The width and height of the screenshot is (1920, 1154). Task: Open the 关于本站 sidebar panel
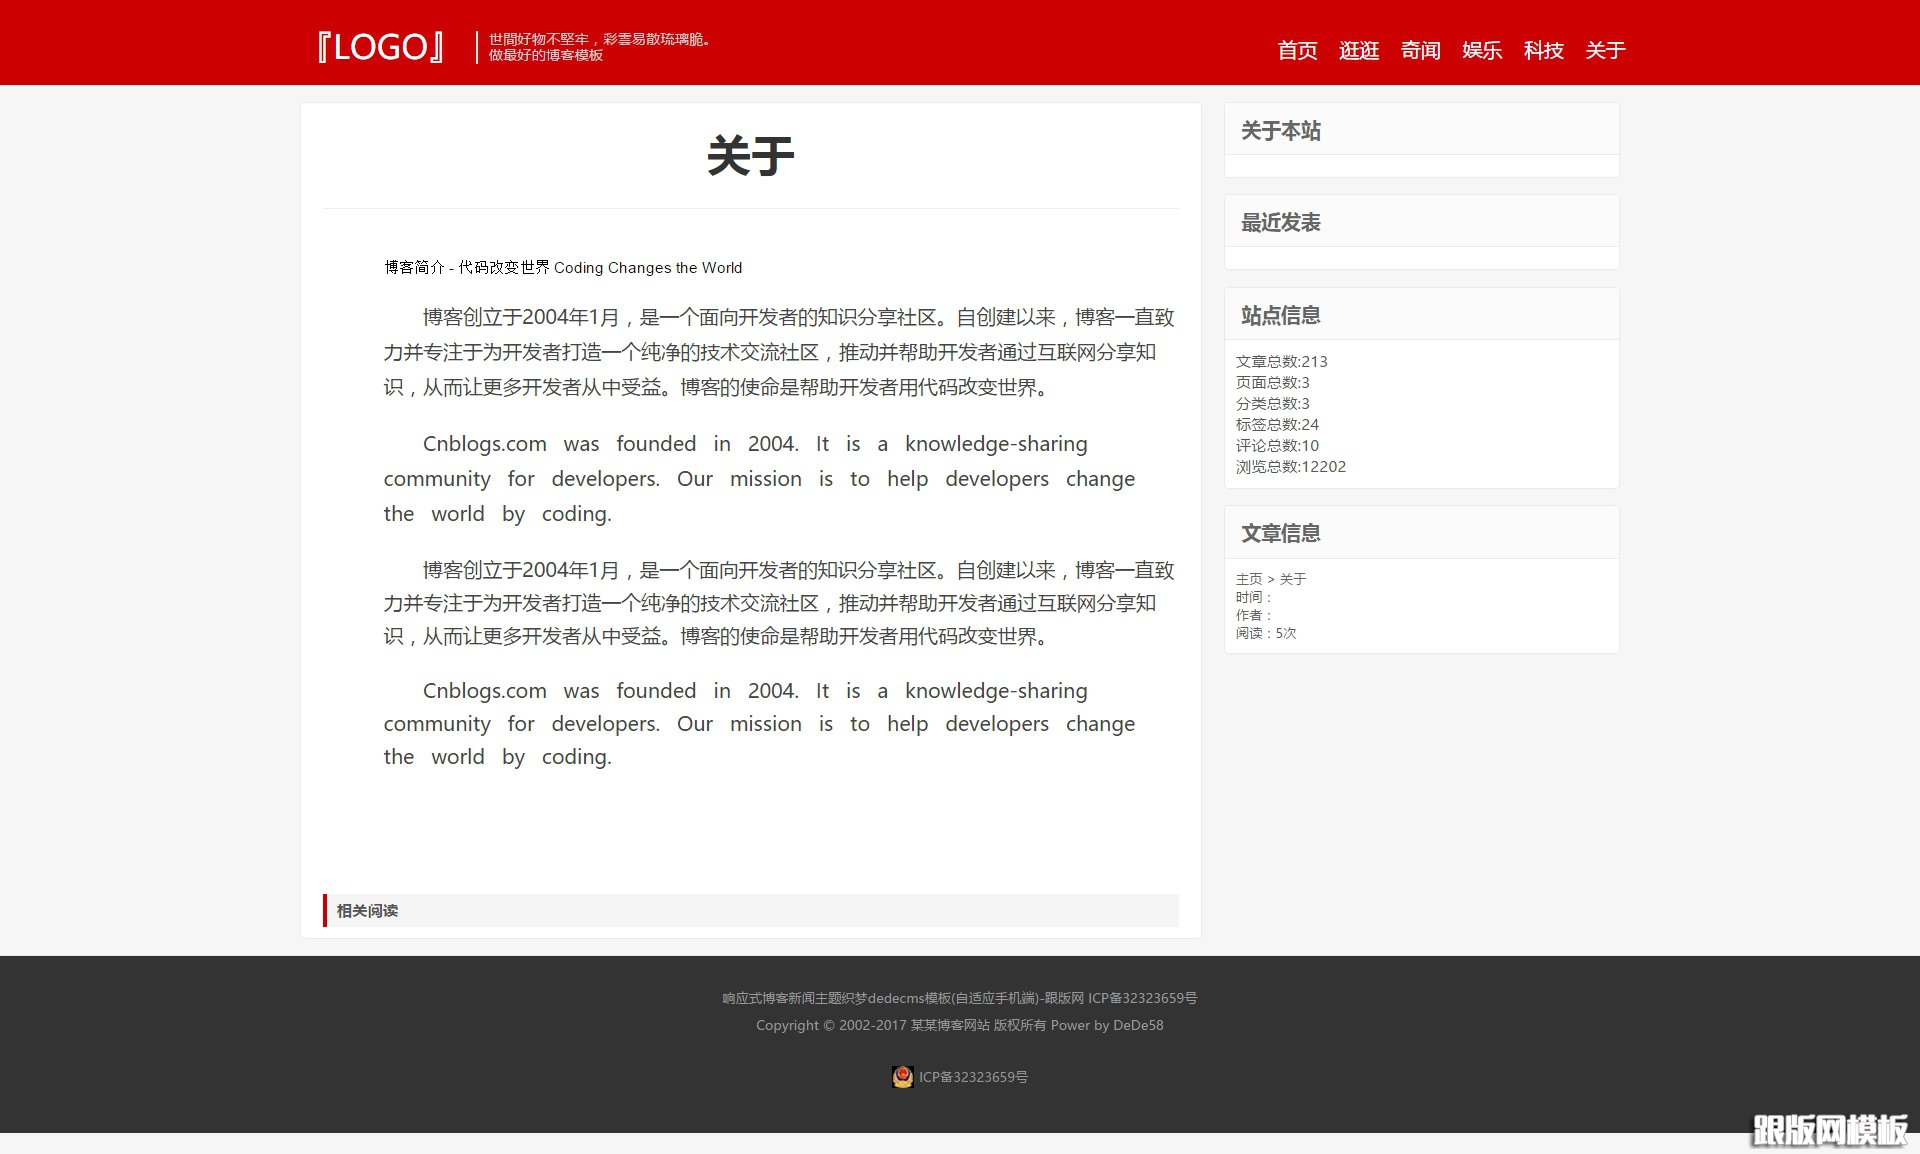(1282, 131)
